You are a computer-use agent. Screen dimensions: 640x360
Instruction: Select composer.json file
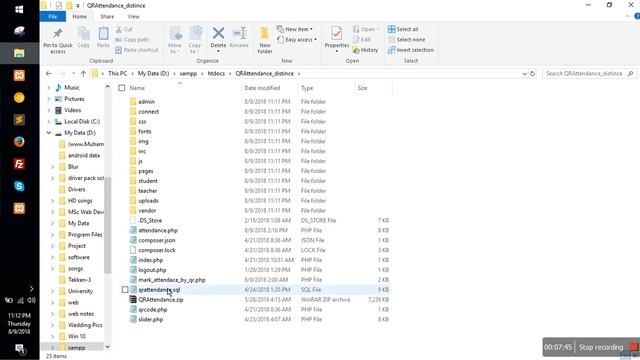click(156, 240)
